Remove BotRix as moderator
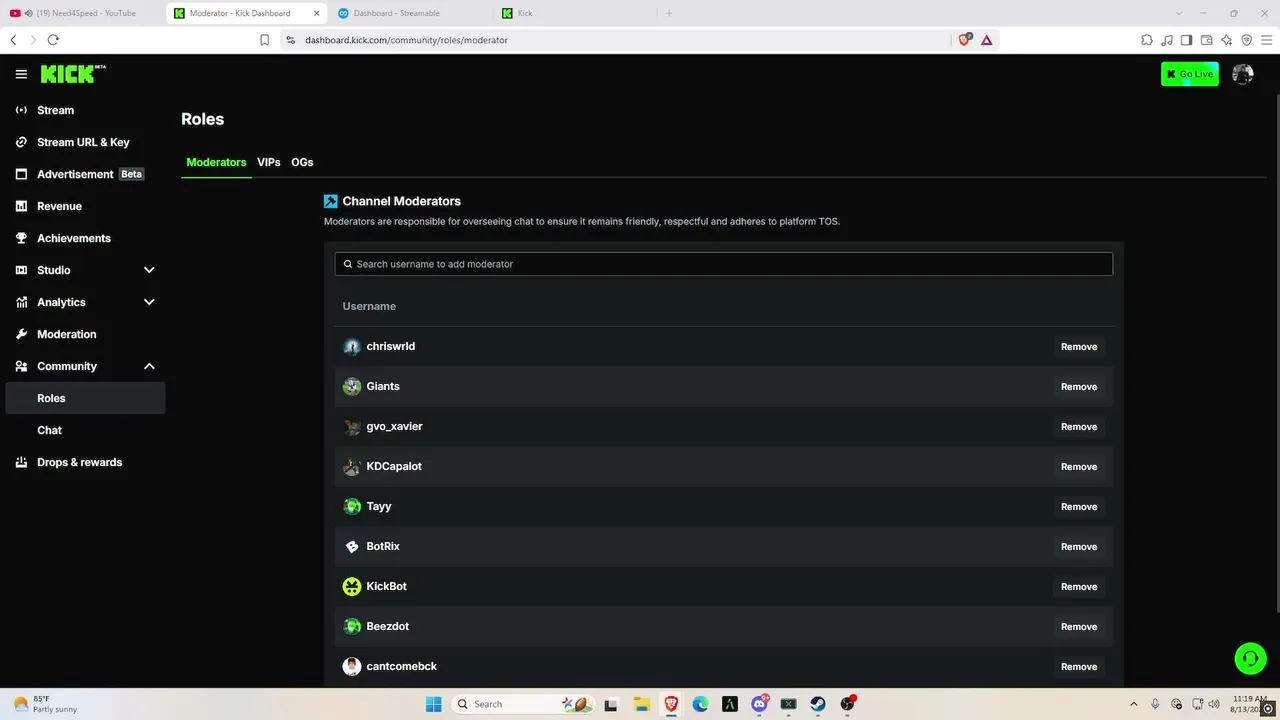The width and height of the screenshot is (1280, 720). 1079,547
